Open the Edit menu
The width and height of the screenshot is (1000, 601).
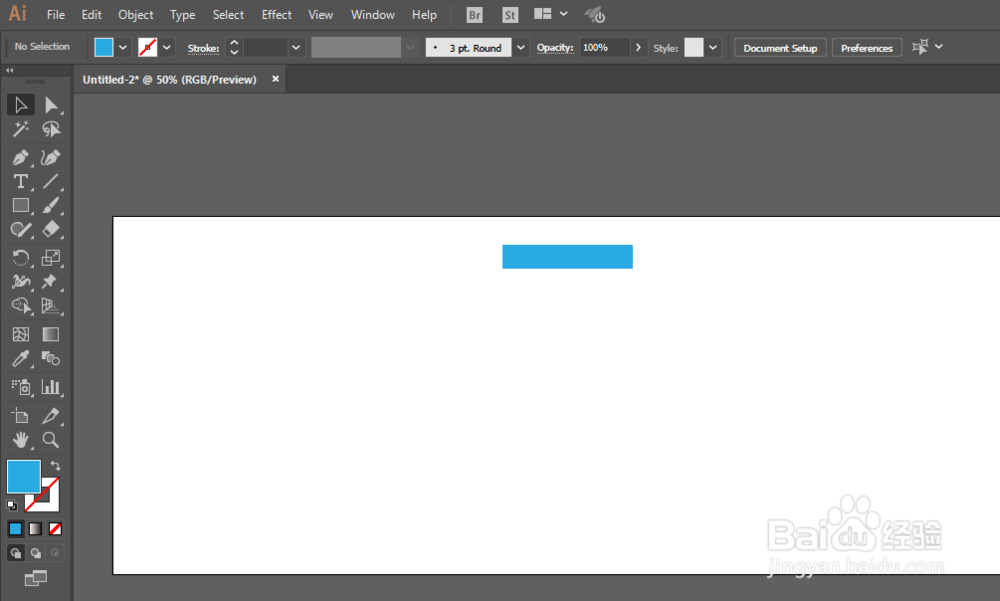[91, 15]
